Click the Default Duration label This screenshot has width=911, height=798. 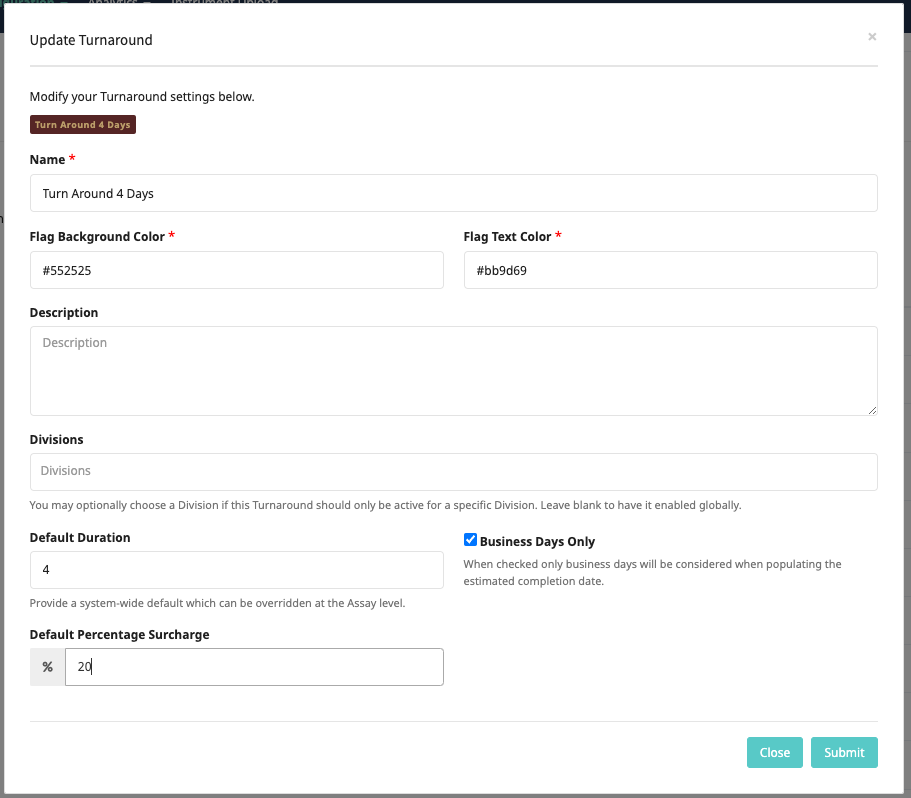point(80,538)
